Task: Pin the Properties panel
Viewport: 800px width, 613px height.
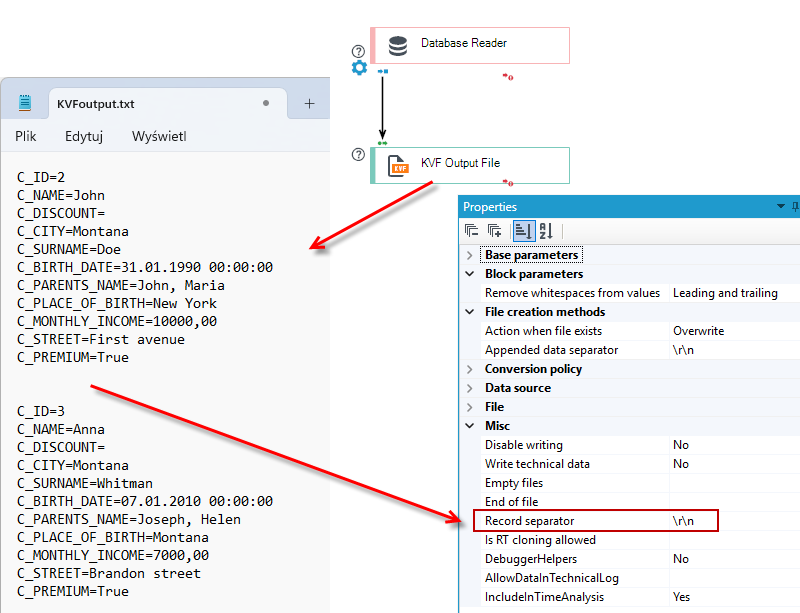Action: [x=795, y=206]
